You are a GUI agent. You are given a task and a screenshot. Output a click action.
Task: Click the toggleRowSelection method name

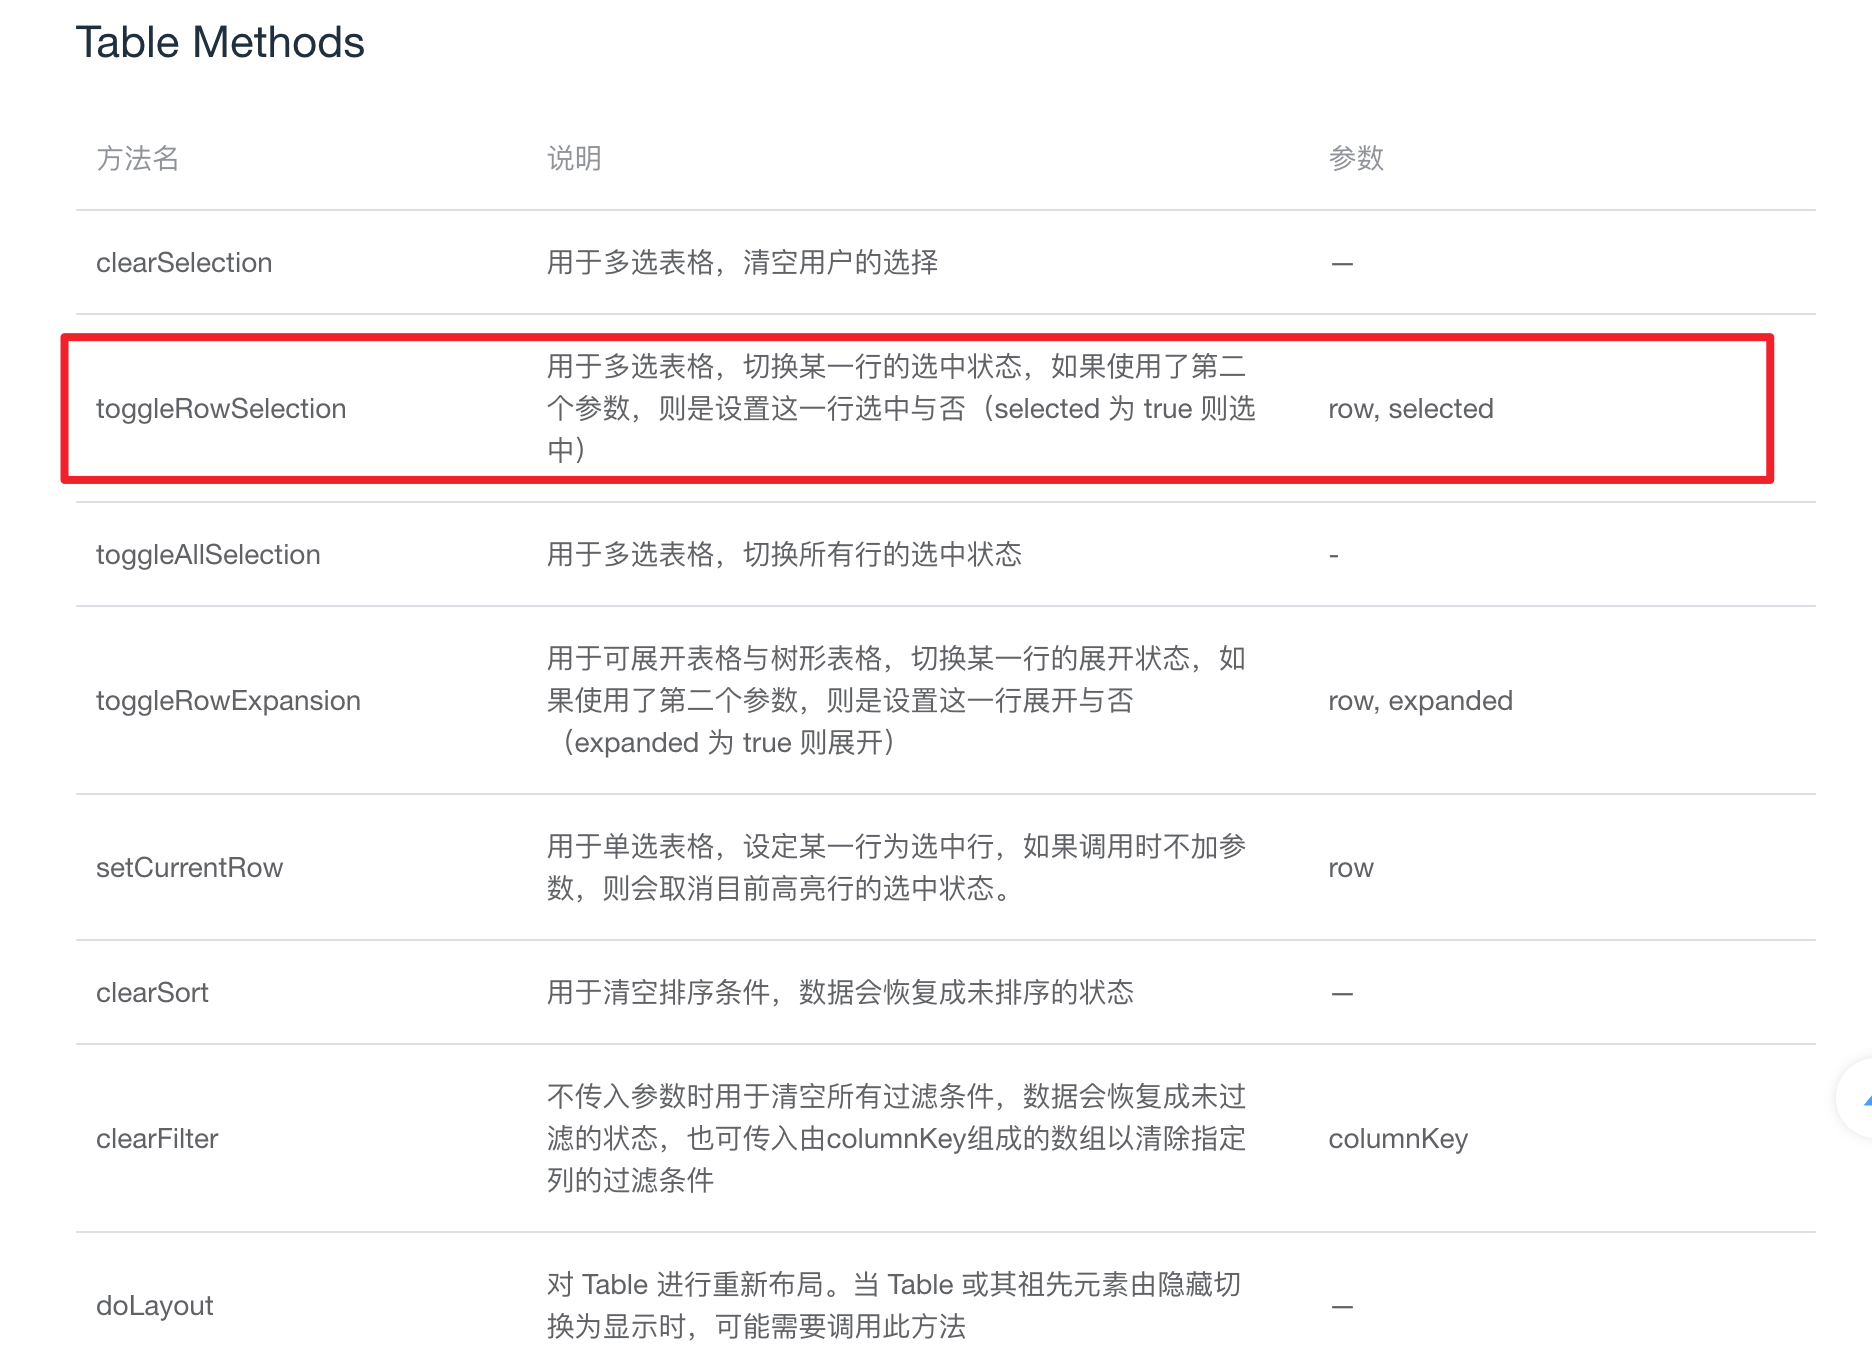pyautogui.click(x=221, y=408)
